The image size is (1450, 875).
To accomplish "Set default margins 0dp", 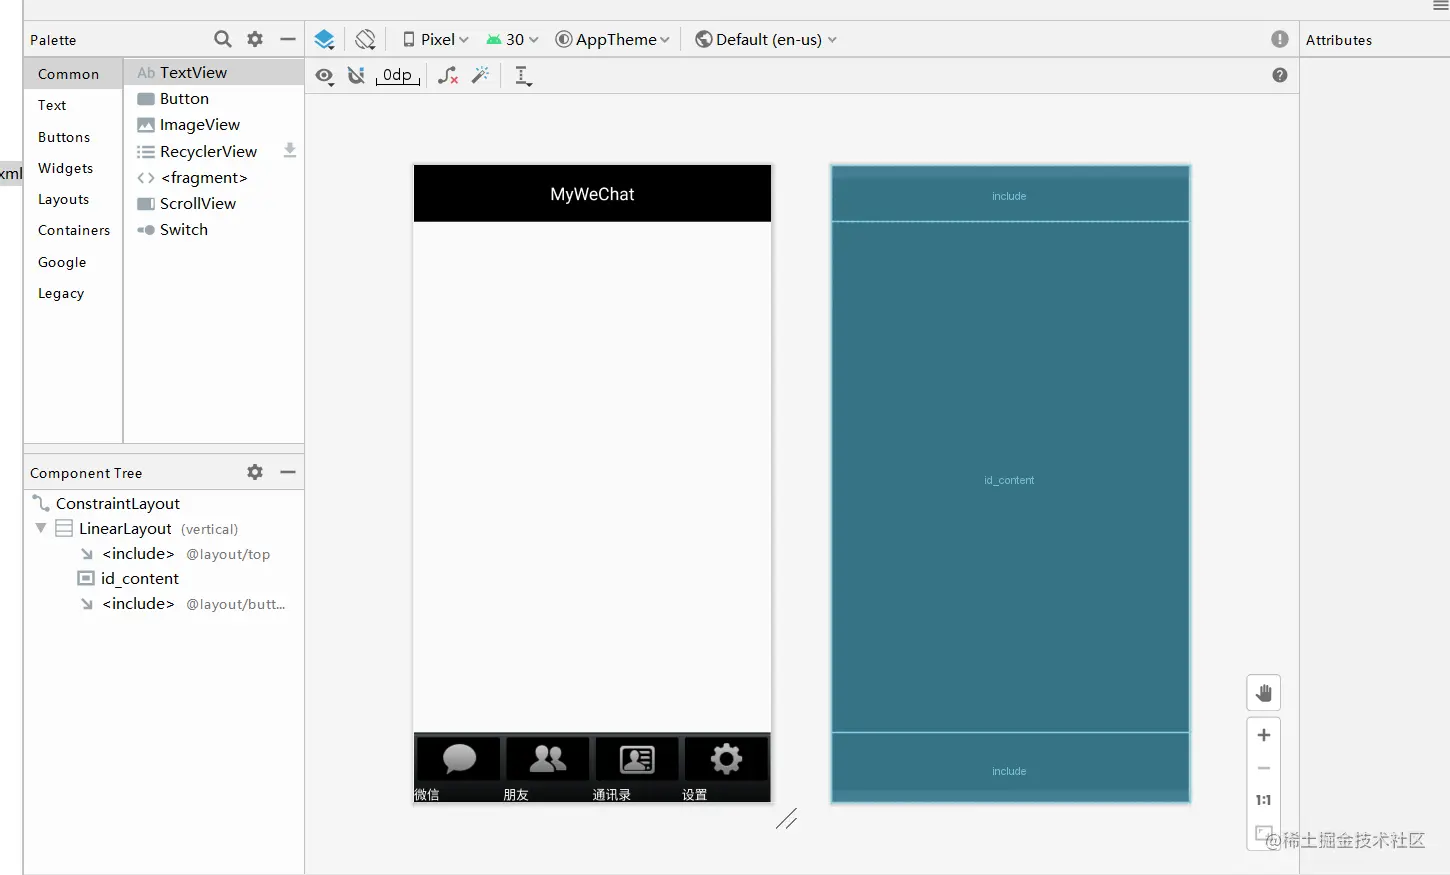I will coord(398,76).
